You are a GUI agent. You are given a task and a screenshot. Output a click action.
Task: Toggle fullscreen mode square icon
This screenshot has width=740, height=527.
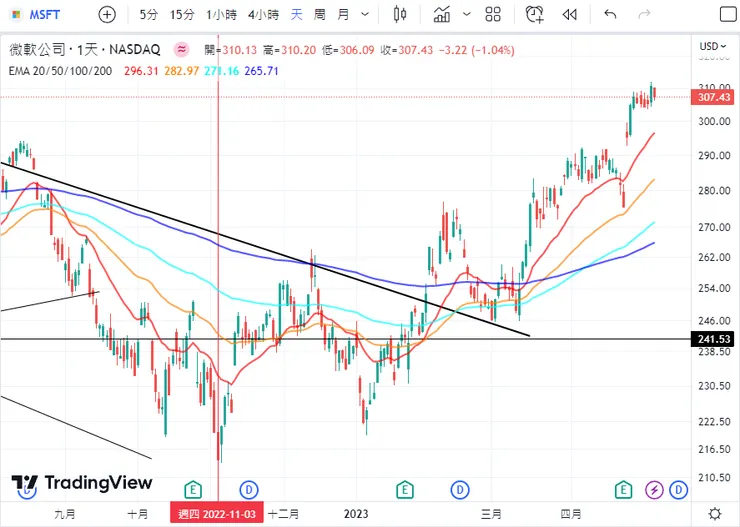coord(728,15)
